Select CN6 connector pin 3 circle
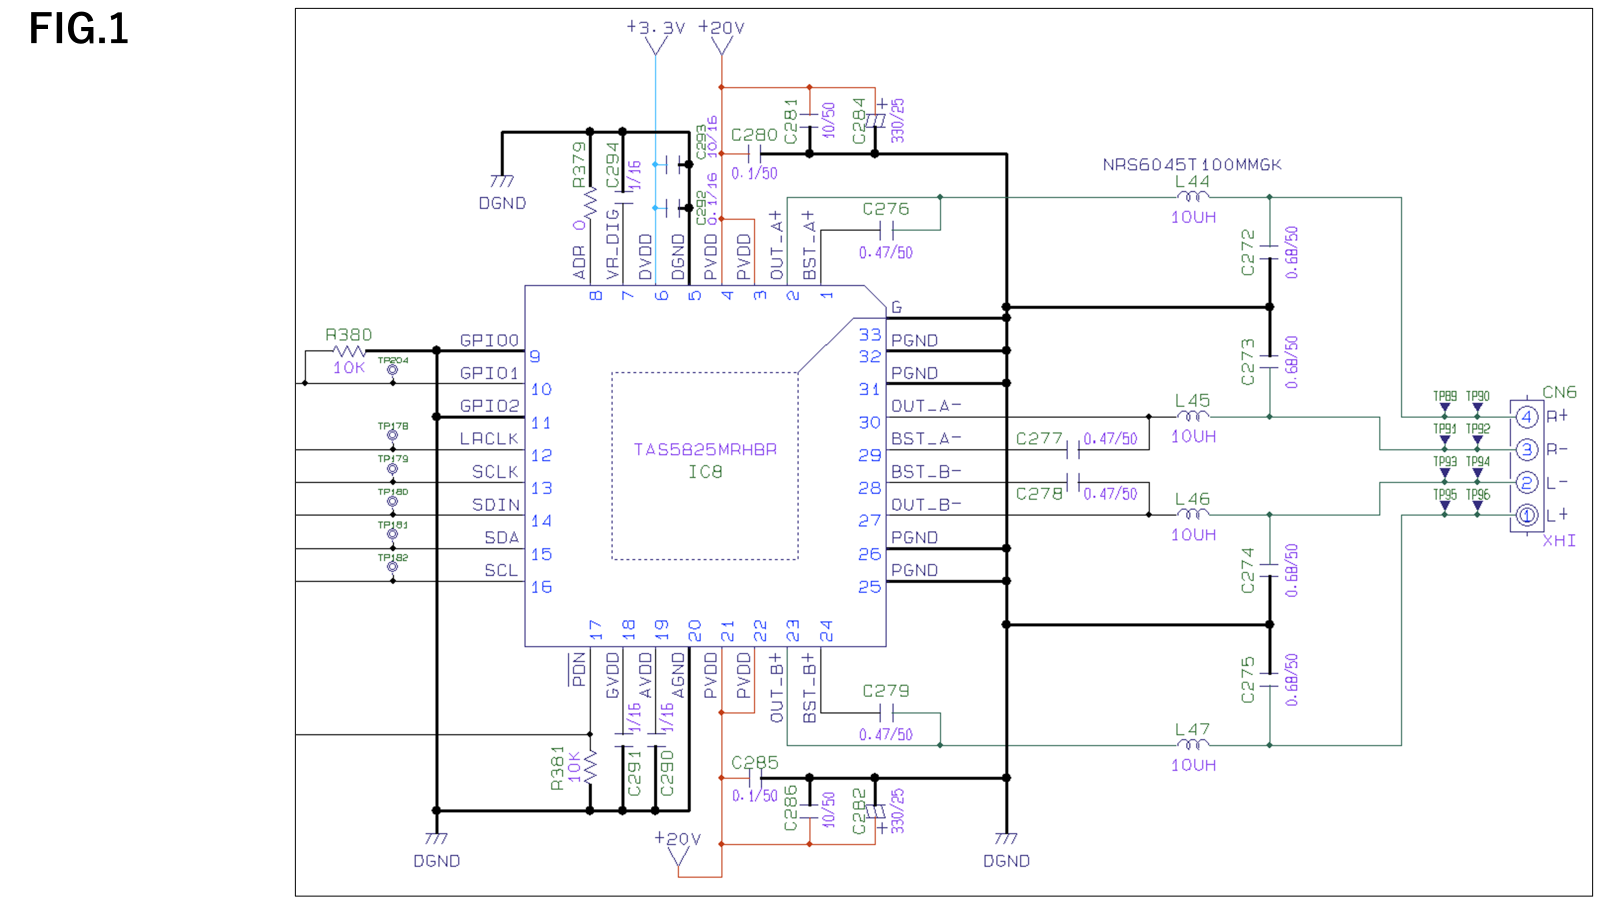The width and height of the screenshot is (1600, 900). pyautogui.click(x=1526, y=450)
